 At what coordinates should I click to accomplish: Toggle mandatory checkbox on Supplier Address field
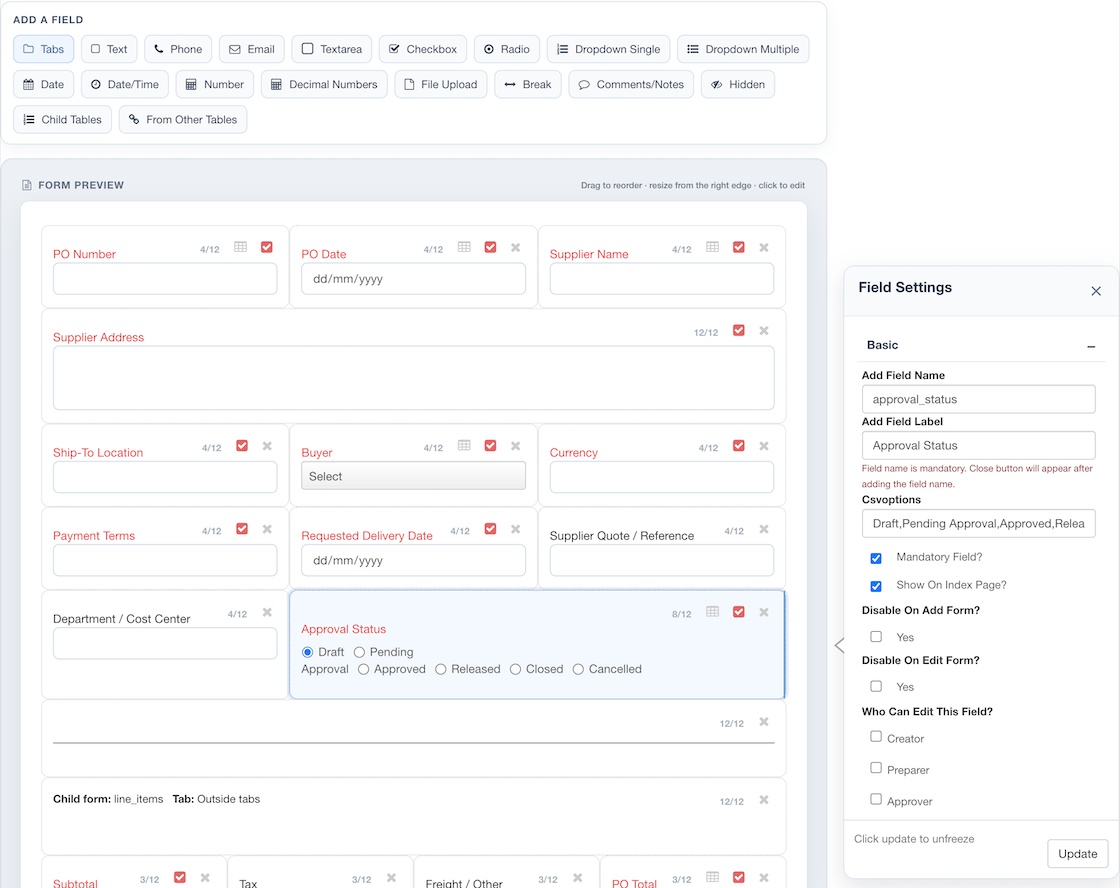coord(739,330)
